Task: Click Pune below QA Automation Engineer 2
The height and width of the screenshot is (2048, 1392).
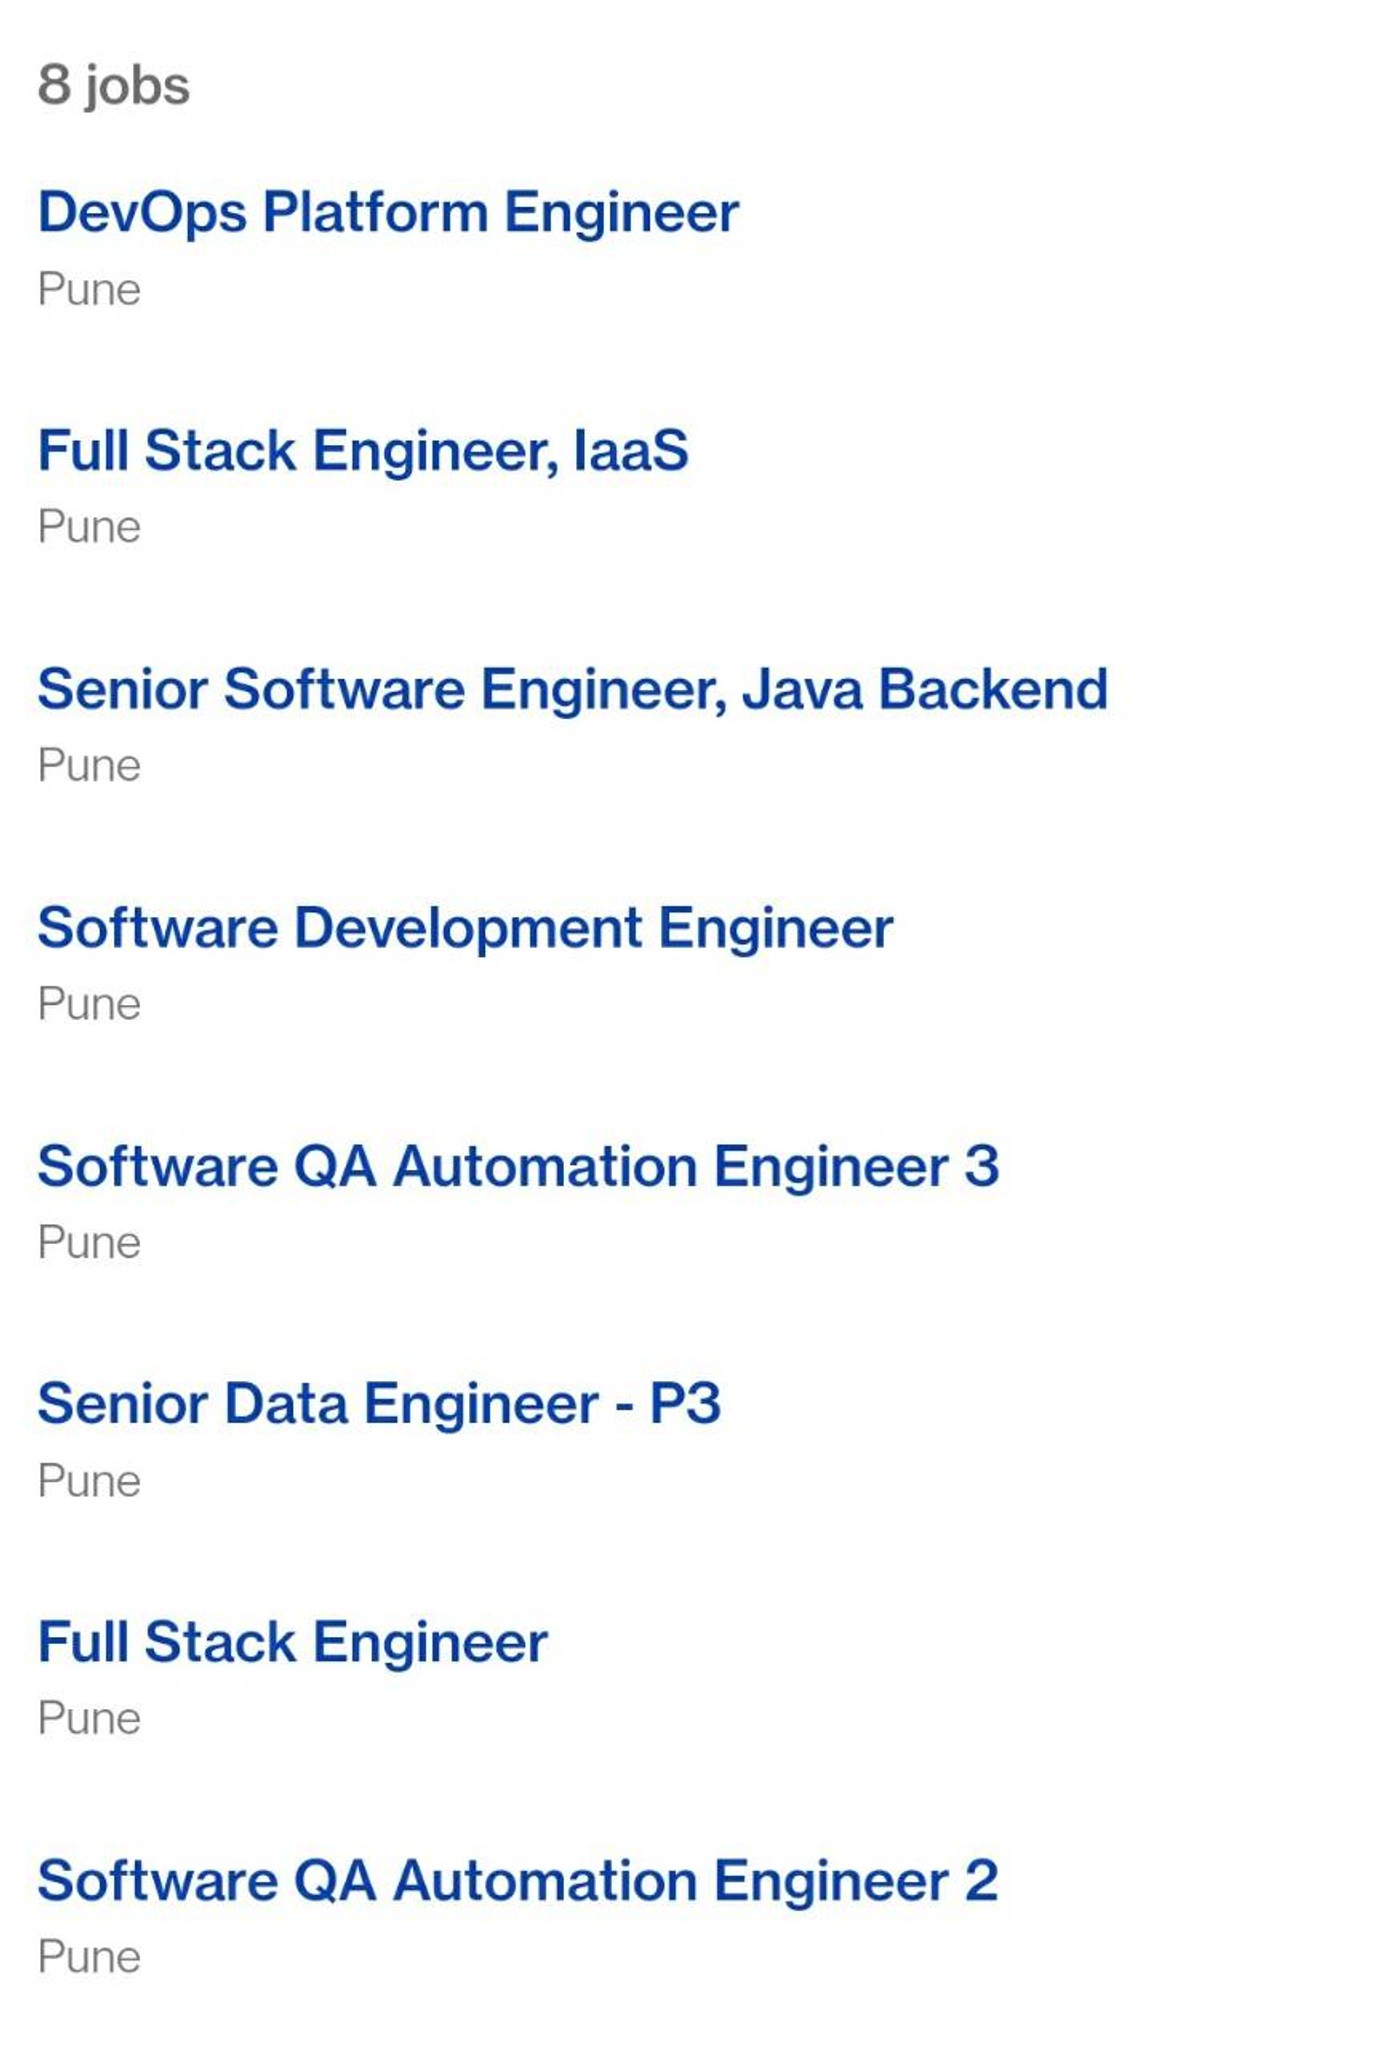Action: click(89, 1957)
